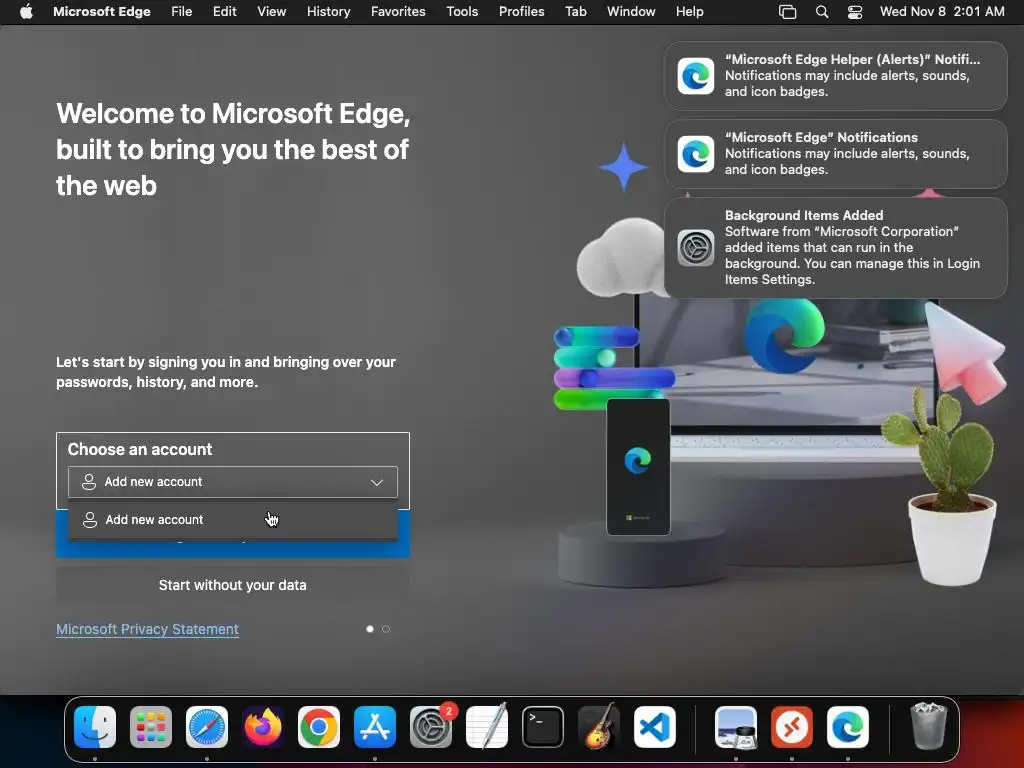This screenshot has height=768, width=1024.
Task: Click Stage Manager icon in menu bar
Action: pyautogui.click(x=788, y=12)
